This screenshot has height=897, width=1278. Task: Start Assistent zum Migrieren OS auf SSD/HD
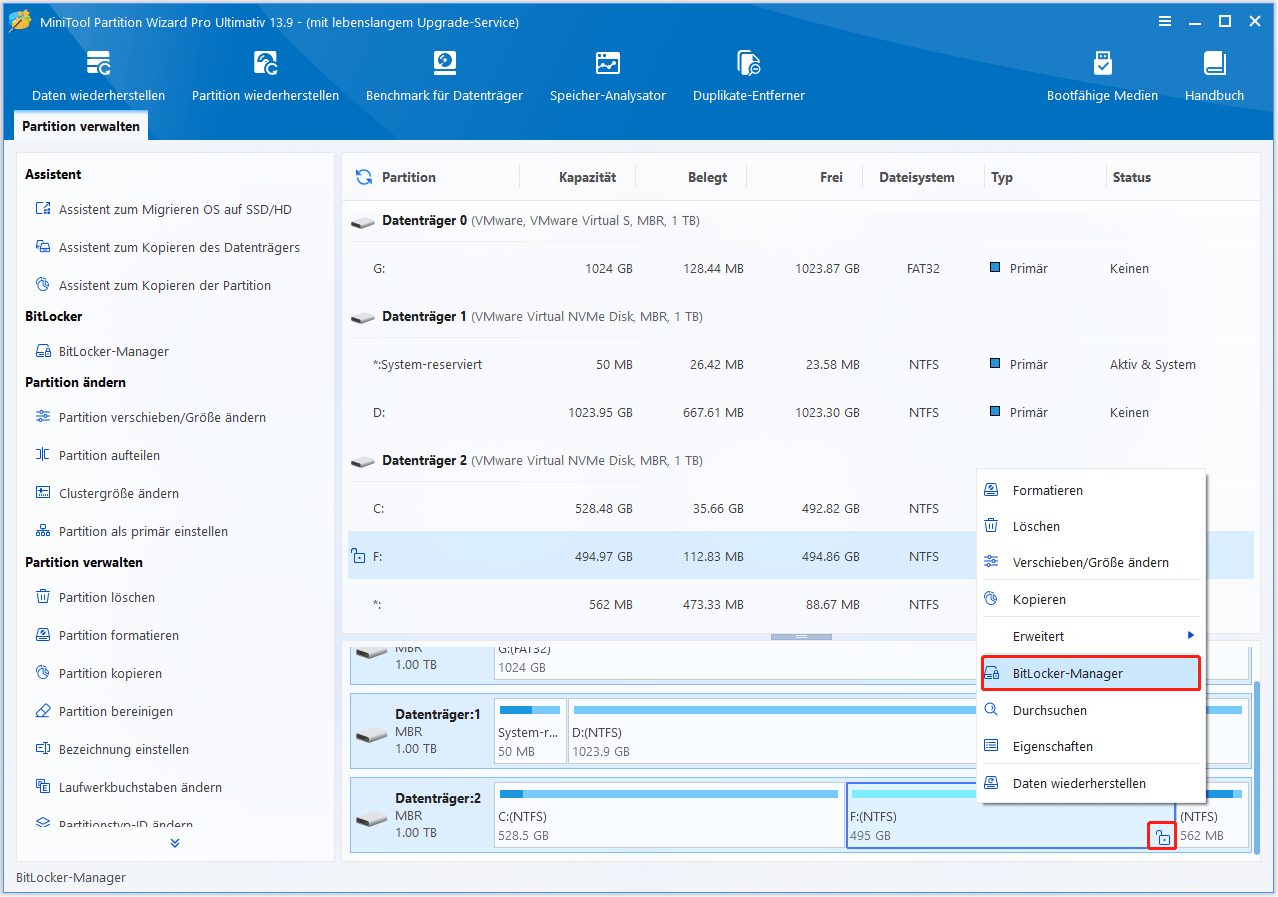click(163, 210)
